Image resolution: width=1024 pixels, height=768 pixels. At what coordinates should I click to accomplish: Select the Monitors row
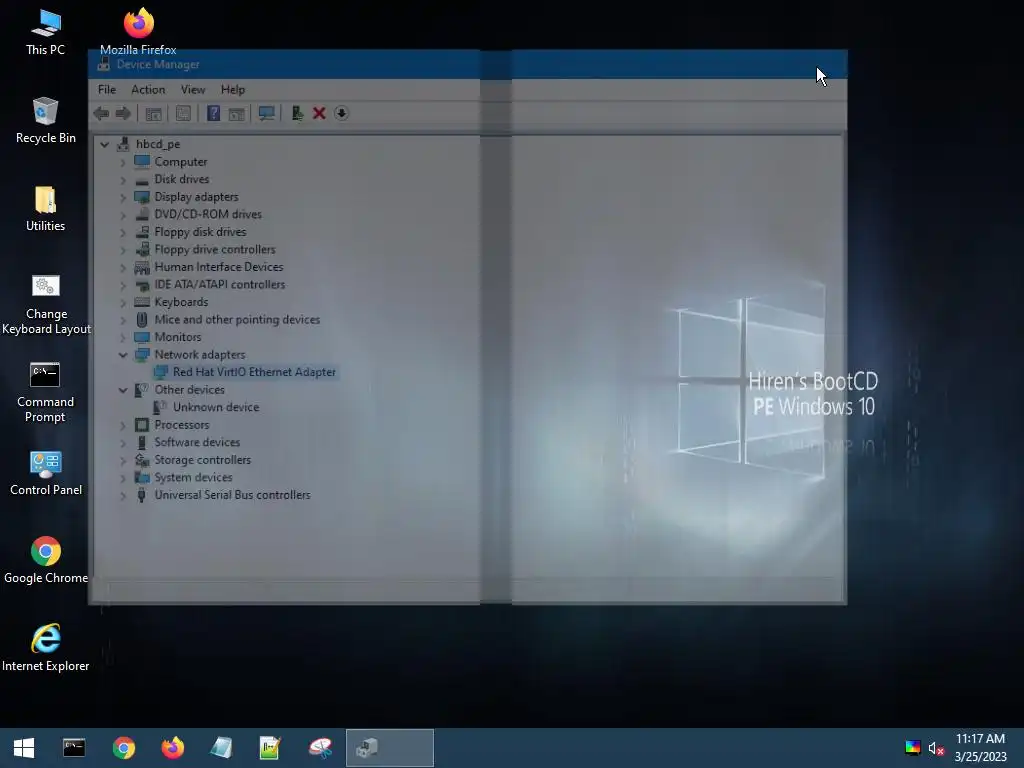coord(178,338)
